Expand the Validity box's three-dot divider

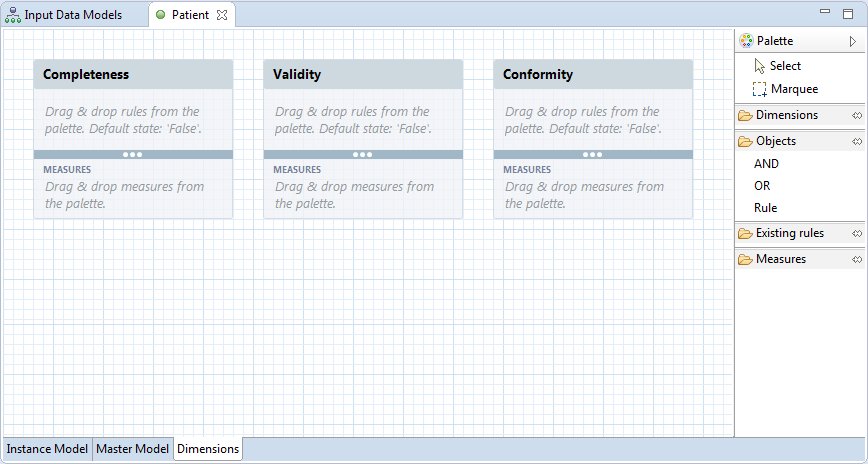pos(363,154)
